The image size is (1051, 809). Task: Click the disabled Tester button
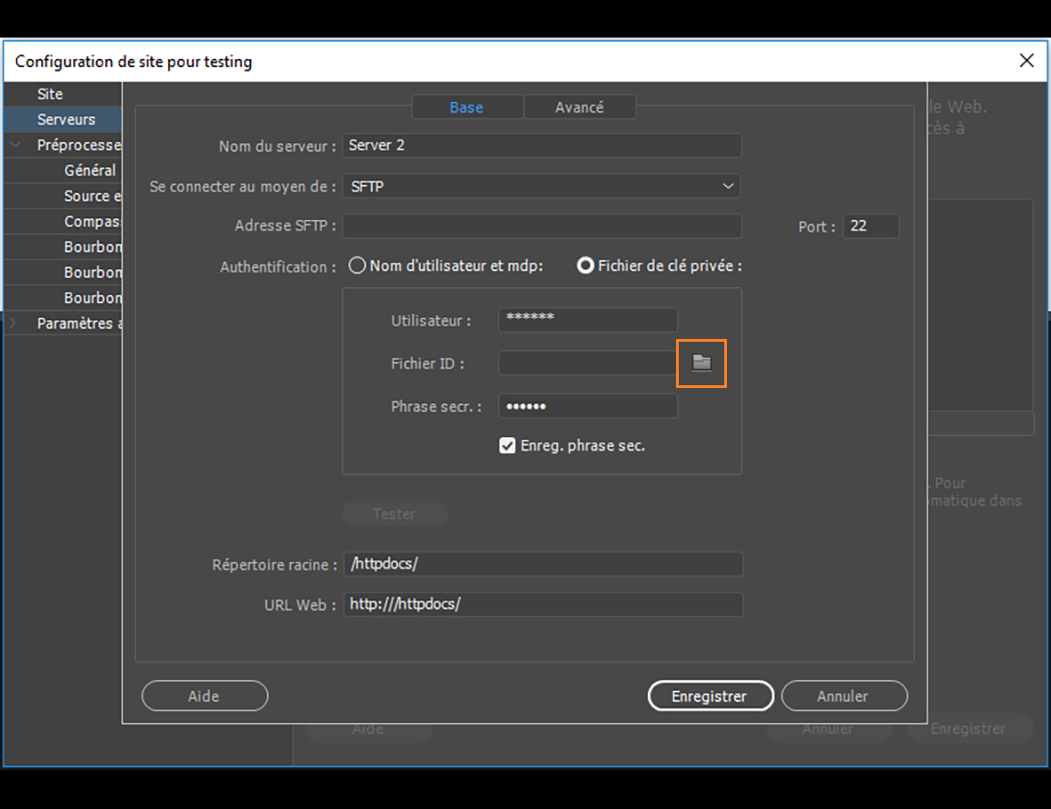click(395, 513)
